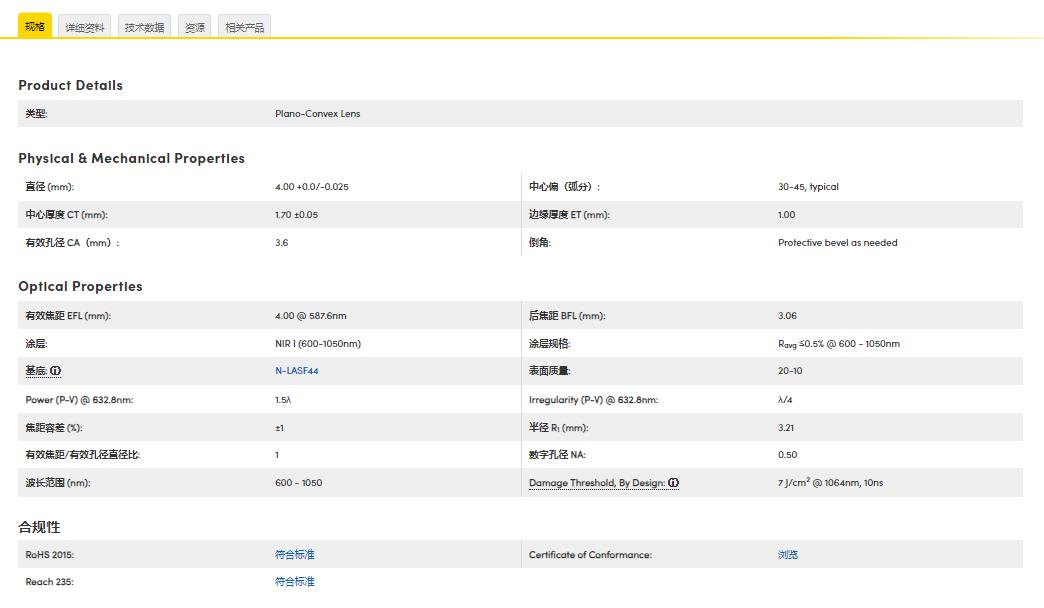Click the Reach 235 符合标准 link
This screenshot has width=1044, height=608.
[294, 581]
